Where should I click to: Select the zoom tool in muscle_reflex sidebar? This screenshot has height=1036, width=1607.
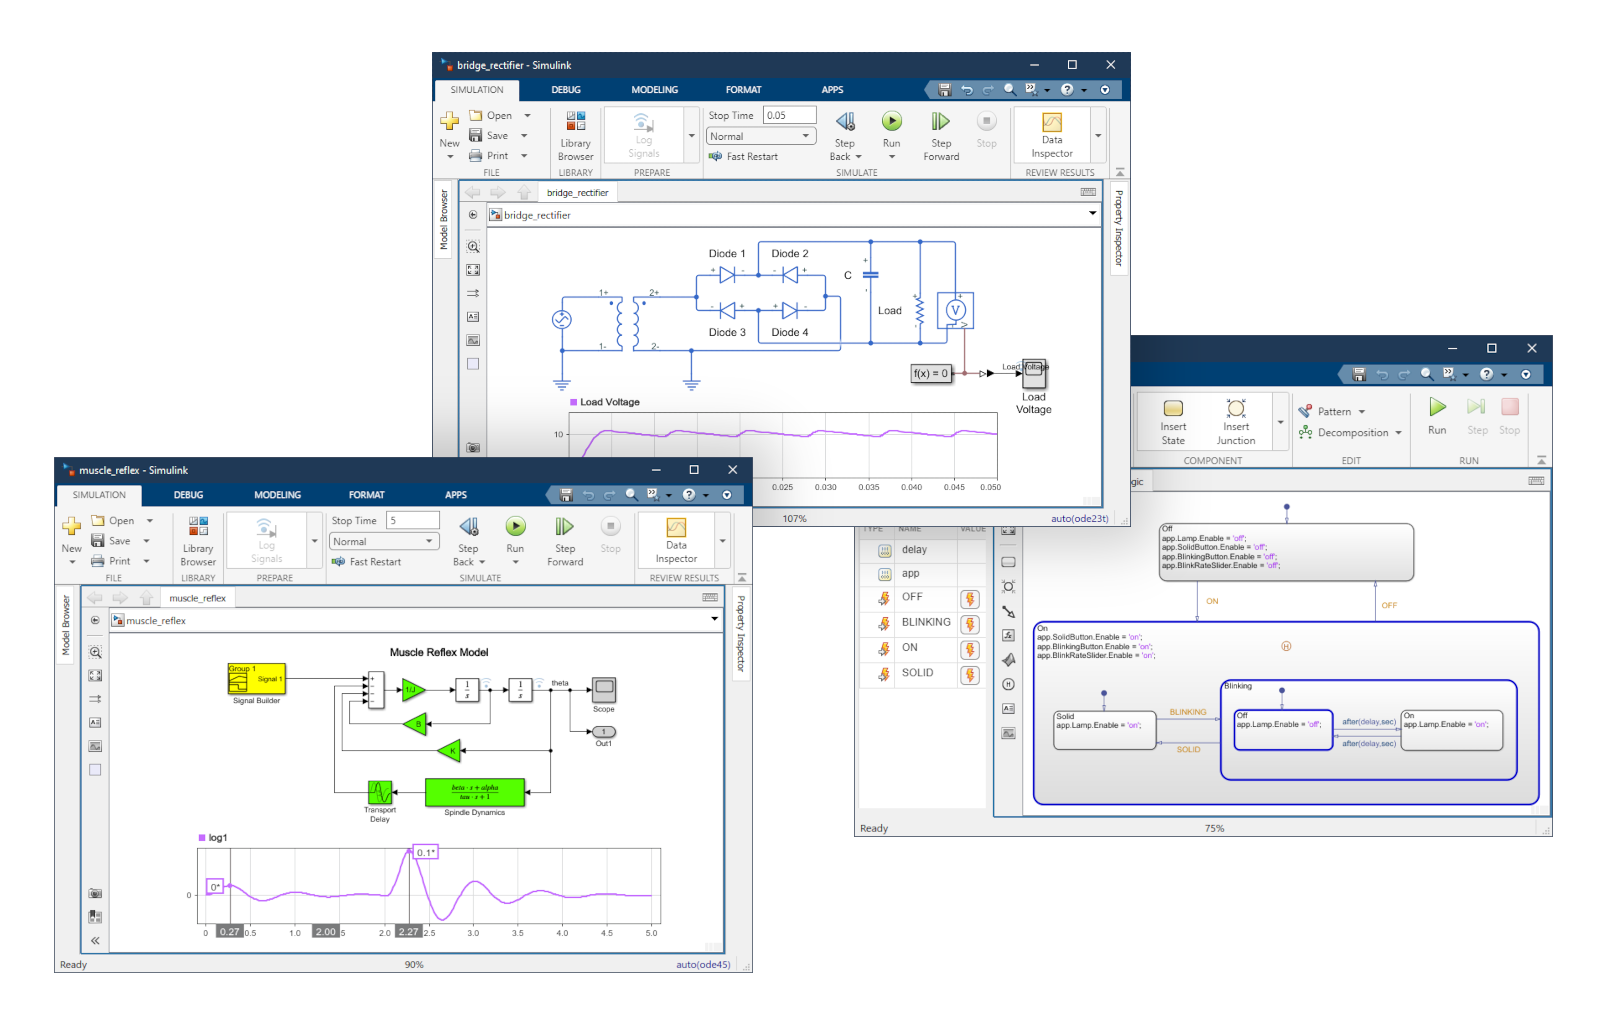click(x=95, y=651)
